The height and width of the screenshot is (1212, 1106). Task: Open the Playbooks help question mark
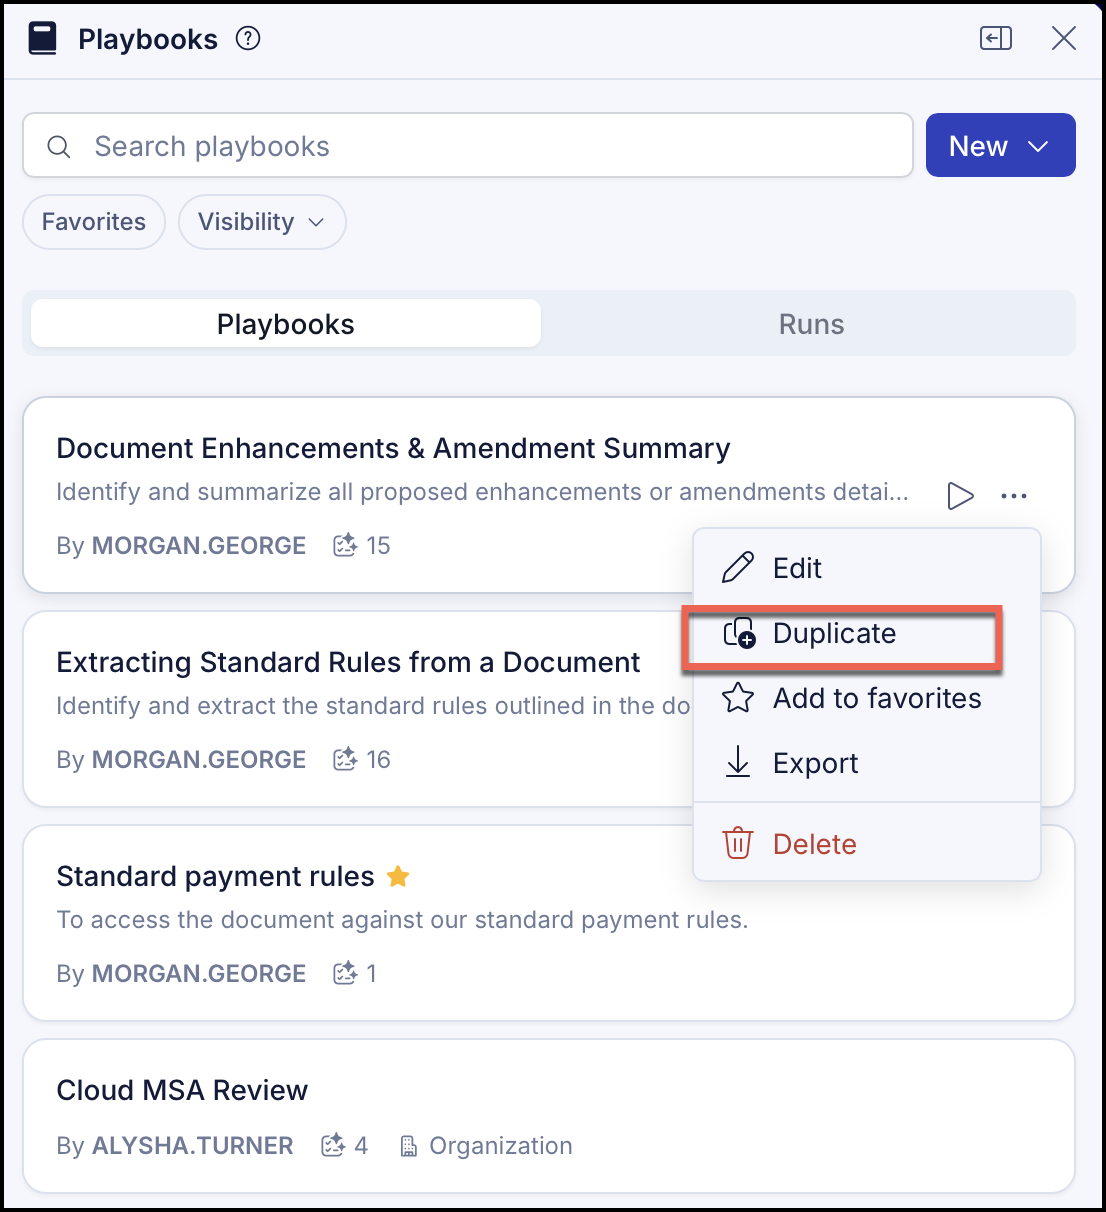(x=248, y=39)
